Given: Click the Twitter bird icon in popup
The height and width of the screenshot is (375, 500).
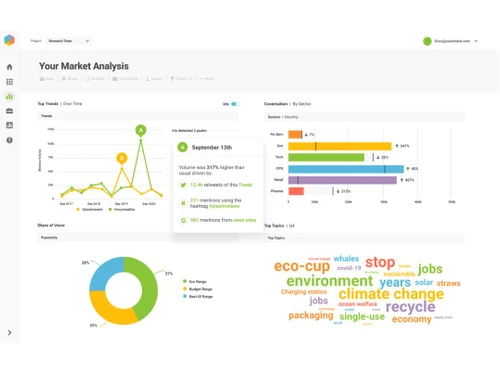Looking at the screenshot, I should (x=183, y=185).
